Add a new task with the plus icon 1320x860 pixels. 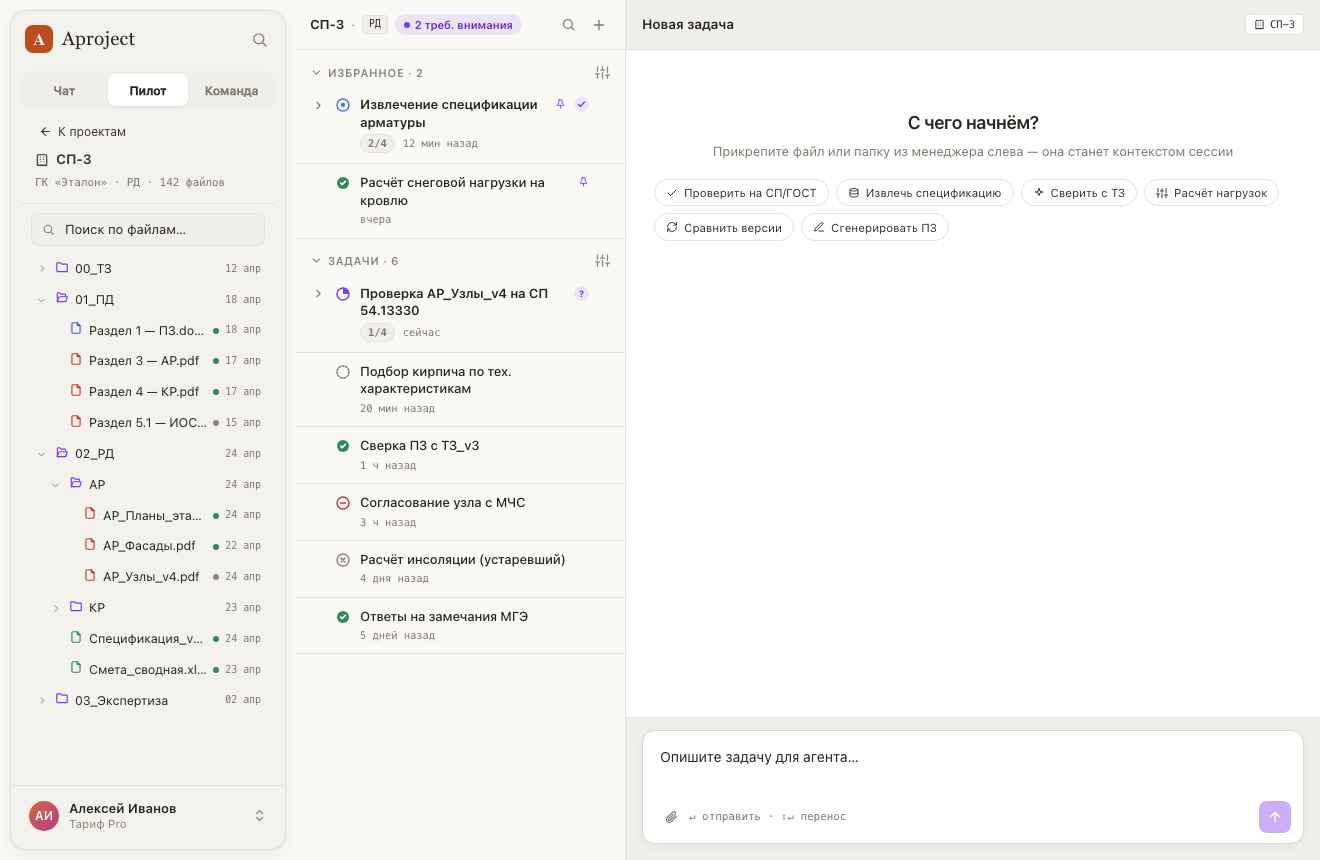pyautogui.click(x=599, y=25)
